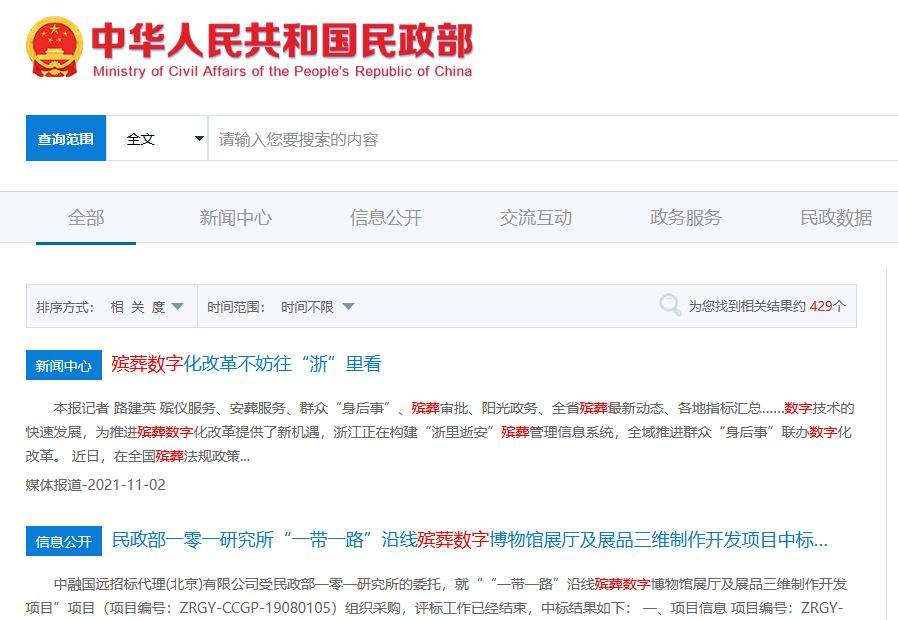Open the 全文 search scope dropdown
Viewport: 898px width, 620px height.
pyautogui.click(x=157, y=138)
